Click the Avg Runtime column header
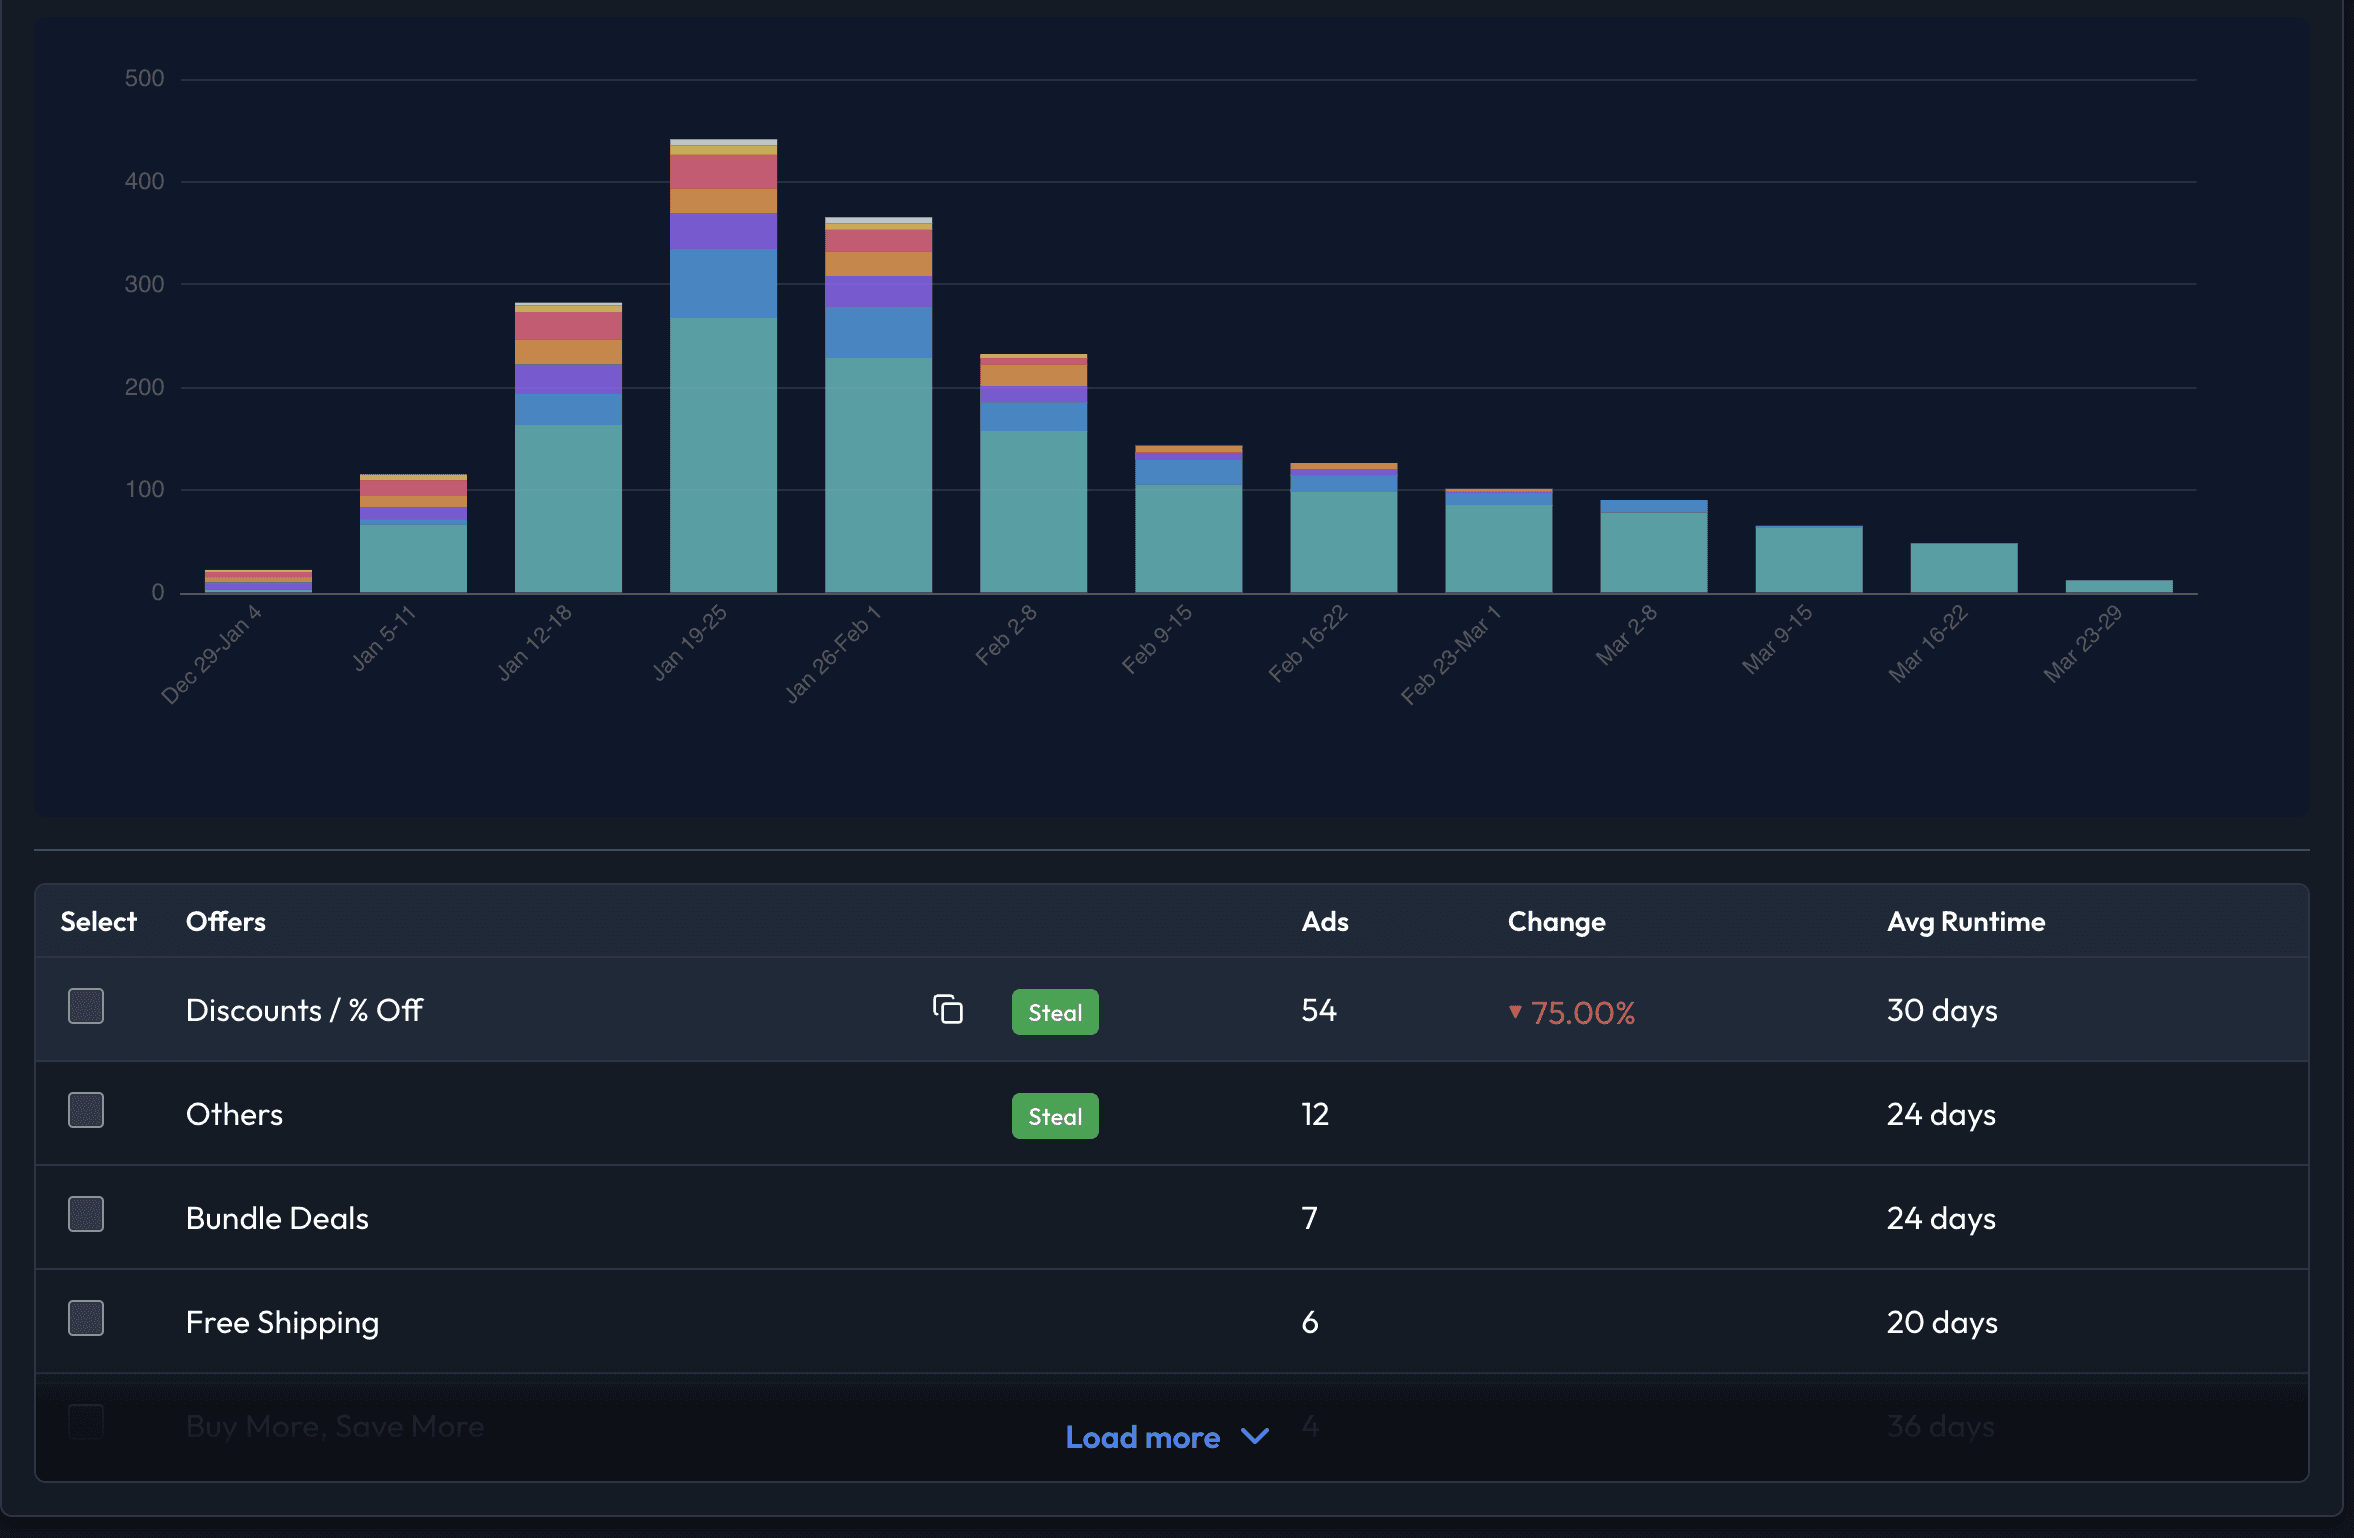The height and width of the screenshot is (1538, 2354). (1965, 921)
